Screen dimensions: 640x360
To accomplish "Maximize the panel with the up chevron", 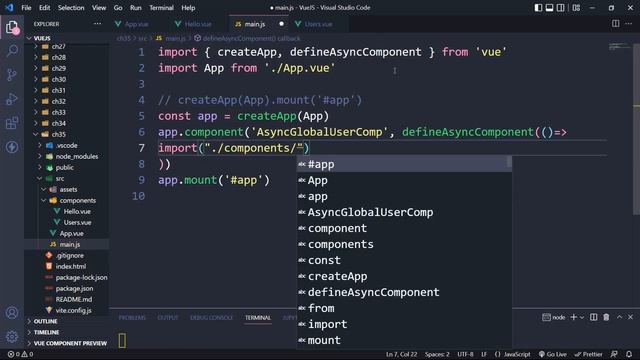I will 619,317.
